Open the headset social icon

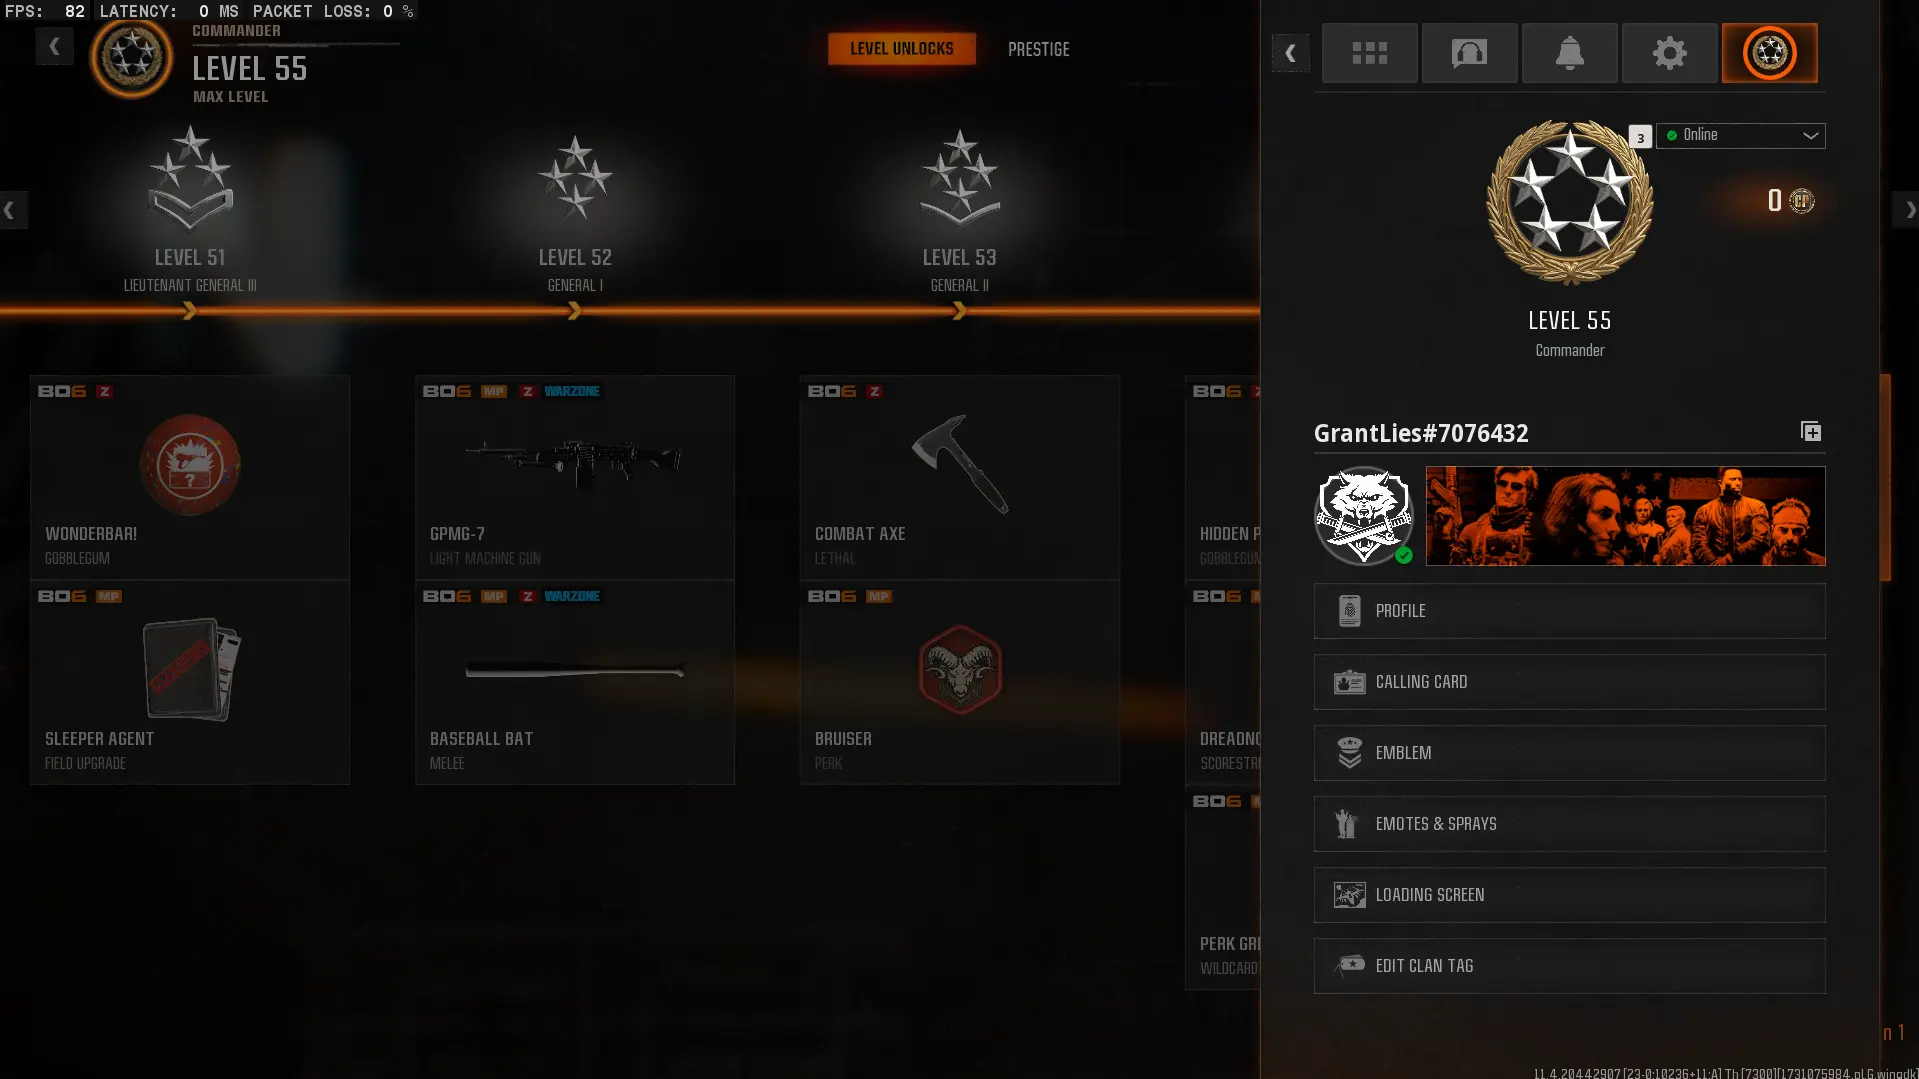coord(1469,53)
